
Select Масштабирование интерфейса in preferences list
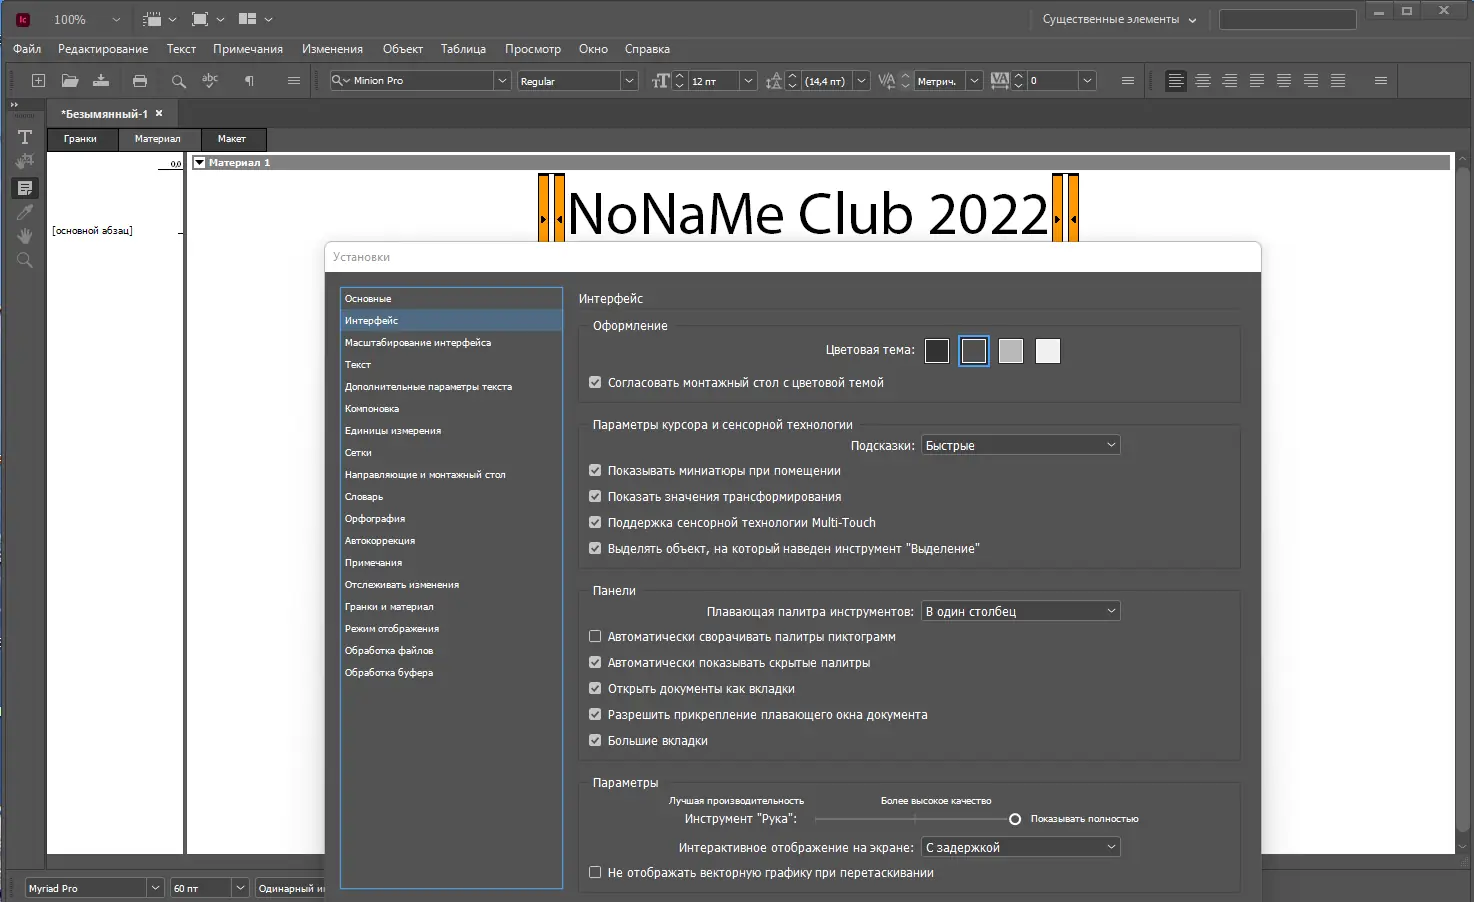click(451, 342)
